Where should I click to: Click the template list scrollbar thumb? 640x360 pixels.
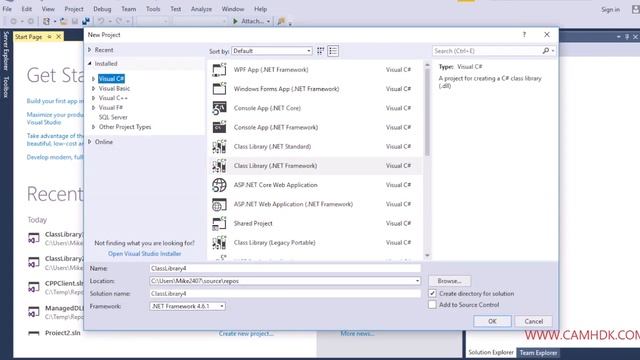pos(427,111)
